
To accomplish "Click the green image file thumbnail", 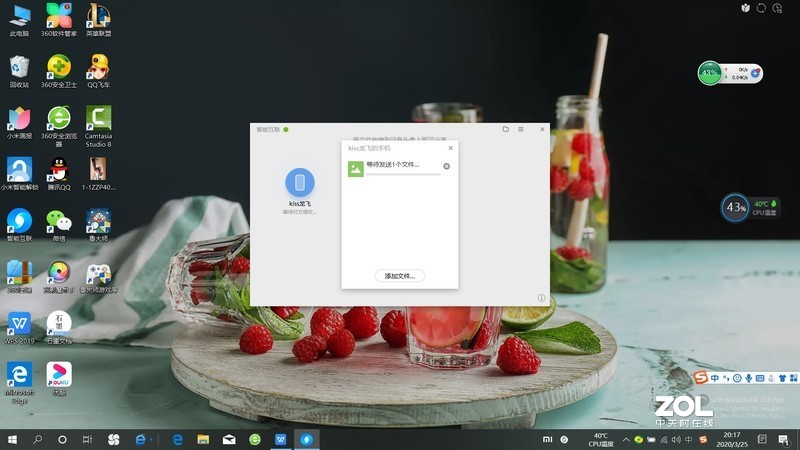I will click(356, 168).
